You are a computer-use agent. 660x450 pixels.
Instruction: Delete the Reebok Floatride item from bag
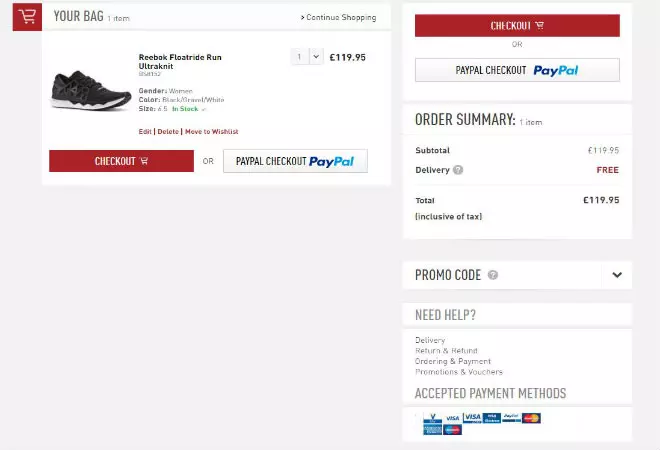point(168,131)
